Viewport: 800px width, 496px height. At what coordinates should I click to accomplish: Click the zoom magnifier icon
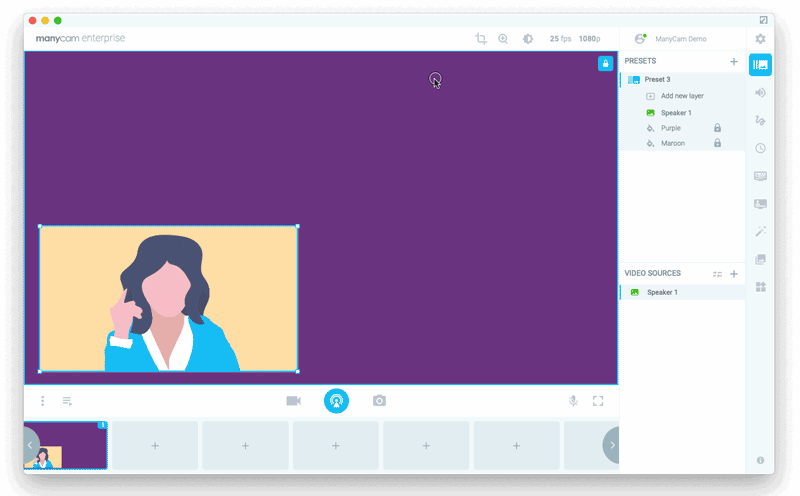[503, 39]
